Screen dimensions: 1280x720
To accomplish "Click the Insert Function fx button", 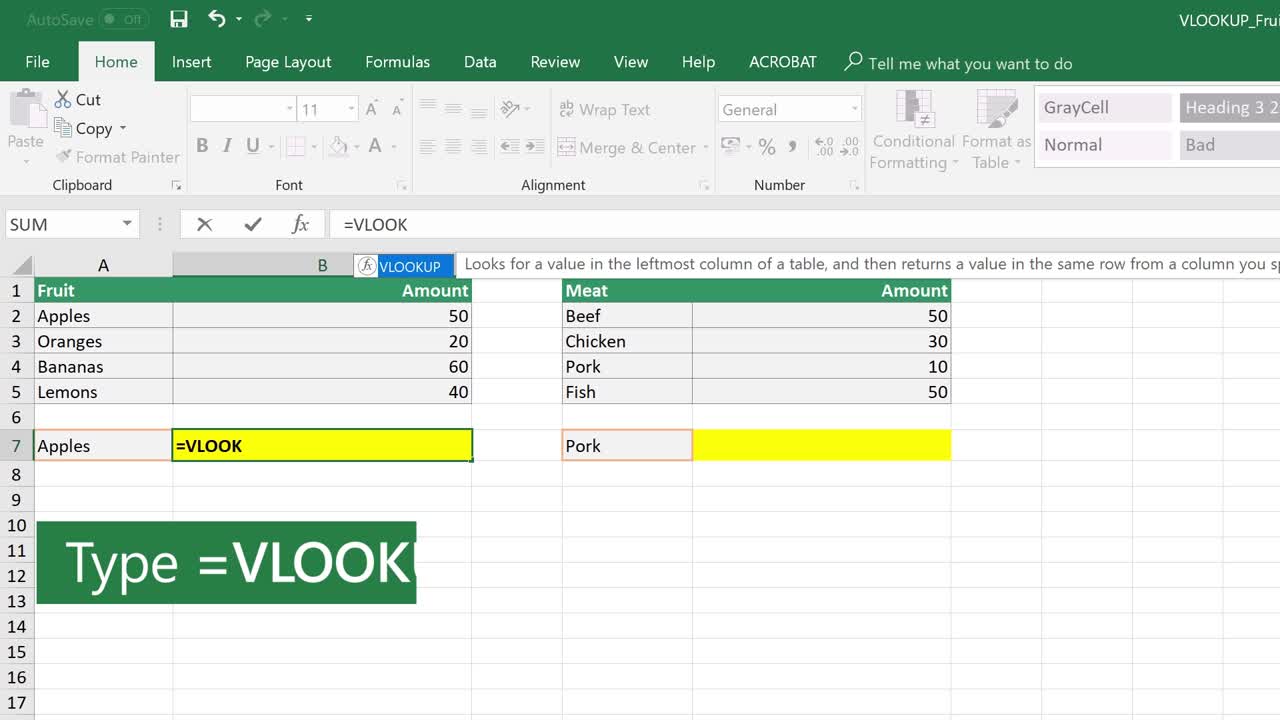I will coord(300,224).
